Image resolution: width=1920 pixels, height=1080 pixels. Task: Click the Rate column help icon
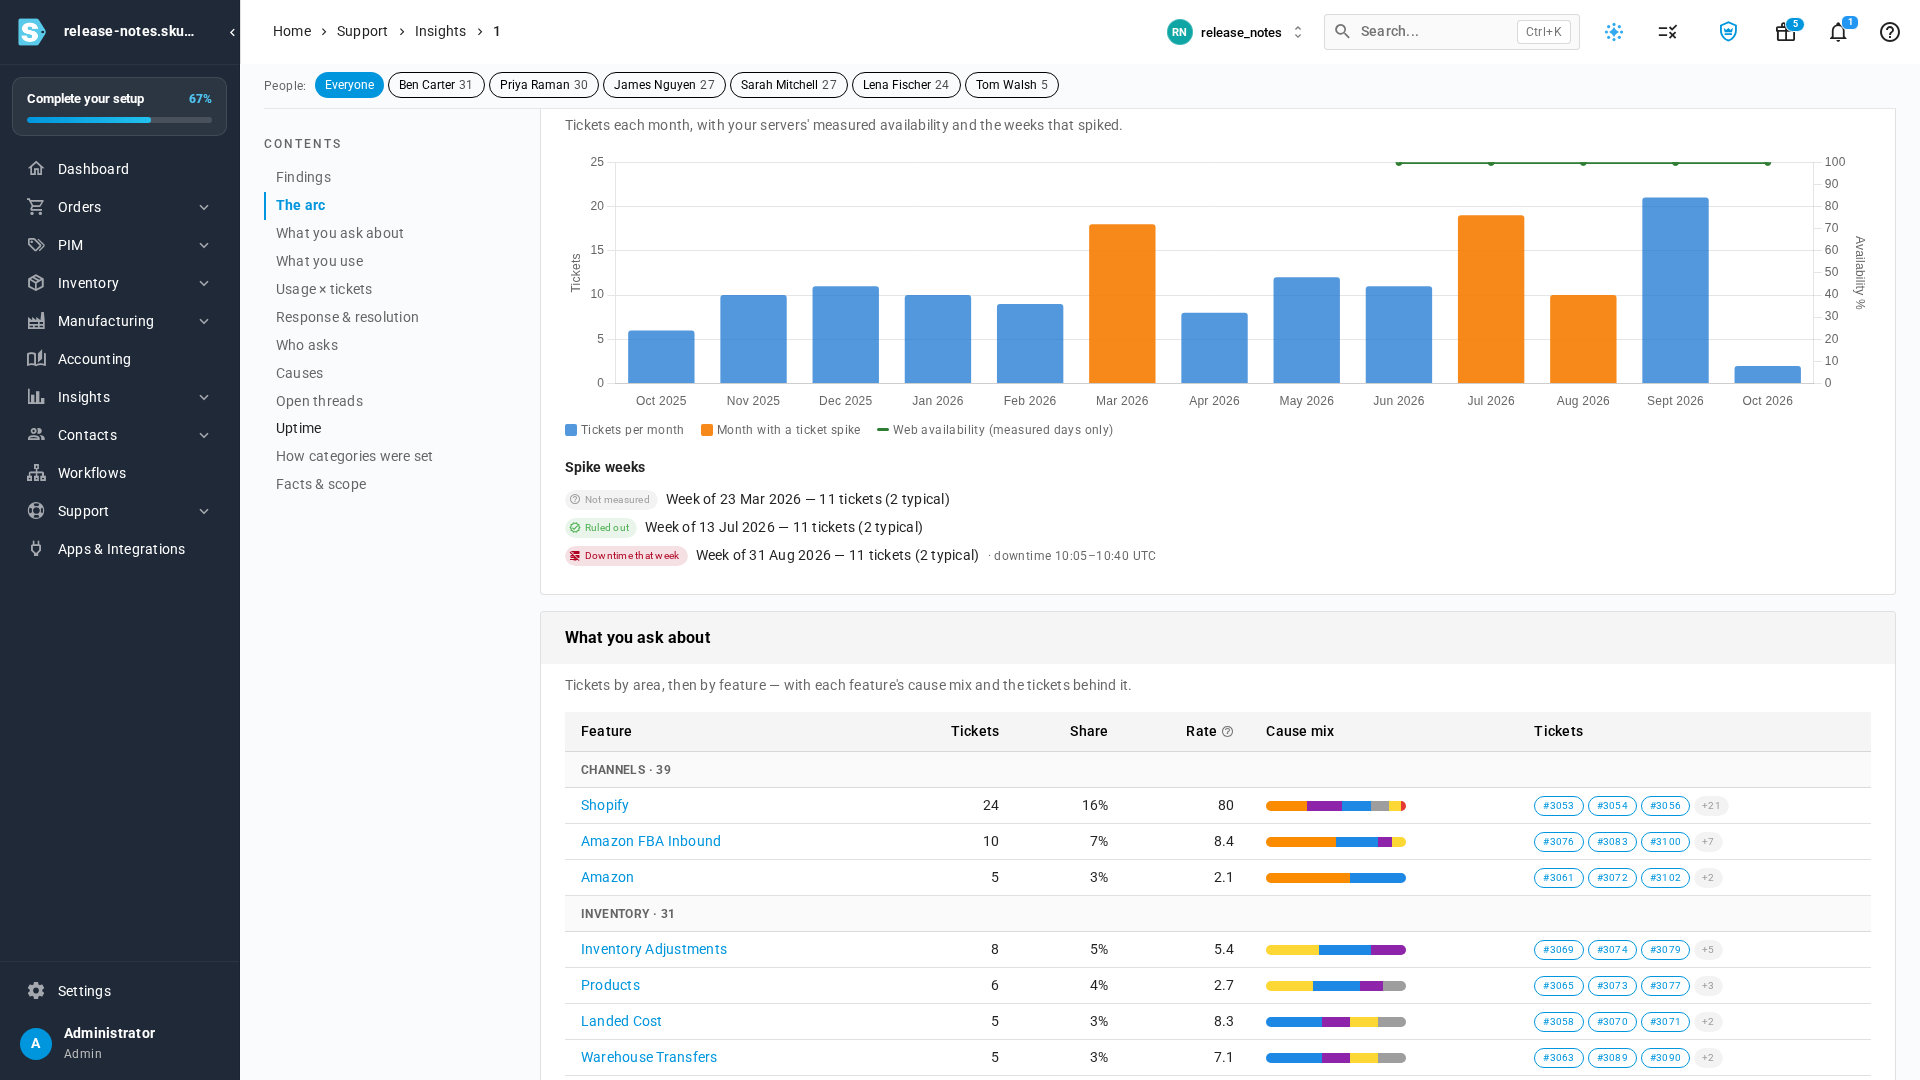tap(1227, 732)
